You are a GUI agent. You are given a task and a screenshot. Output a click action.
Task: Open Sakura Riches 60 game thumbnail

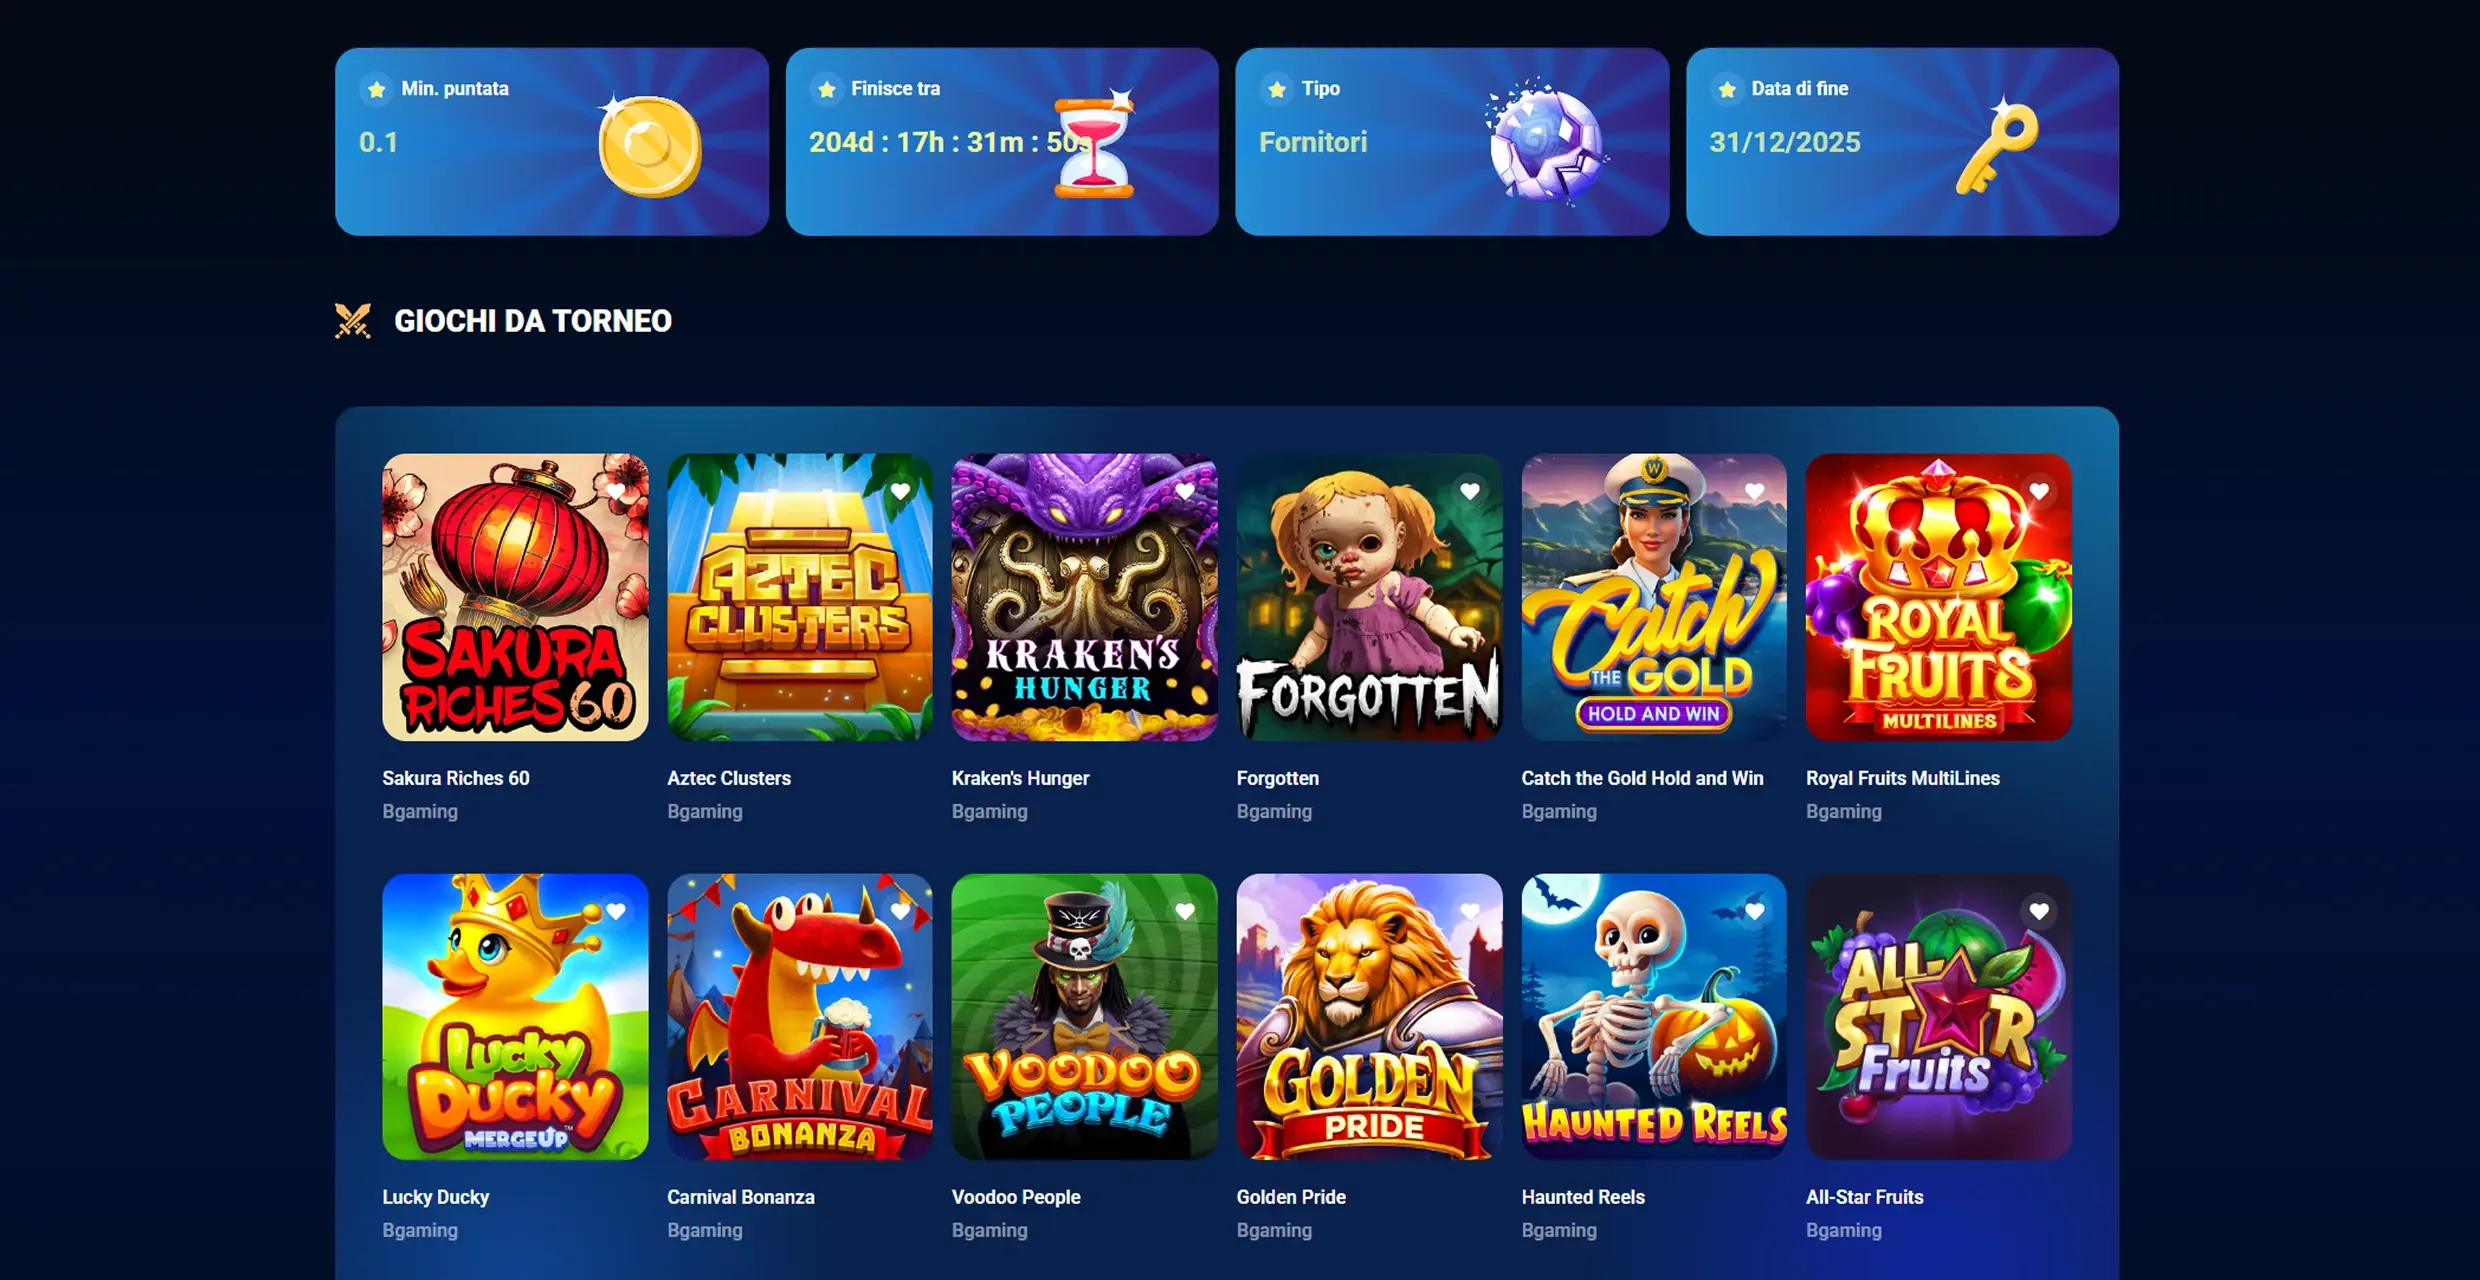point(515,597)
